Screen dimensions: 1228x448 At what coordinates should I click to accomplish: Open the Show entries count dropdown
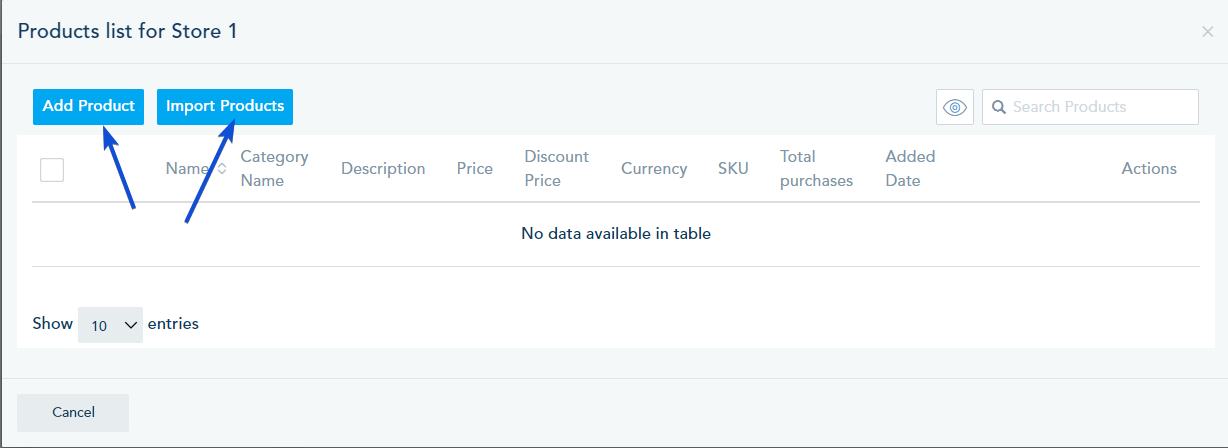(x=110, y=325)
